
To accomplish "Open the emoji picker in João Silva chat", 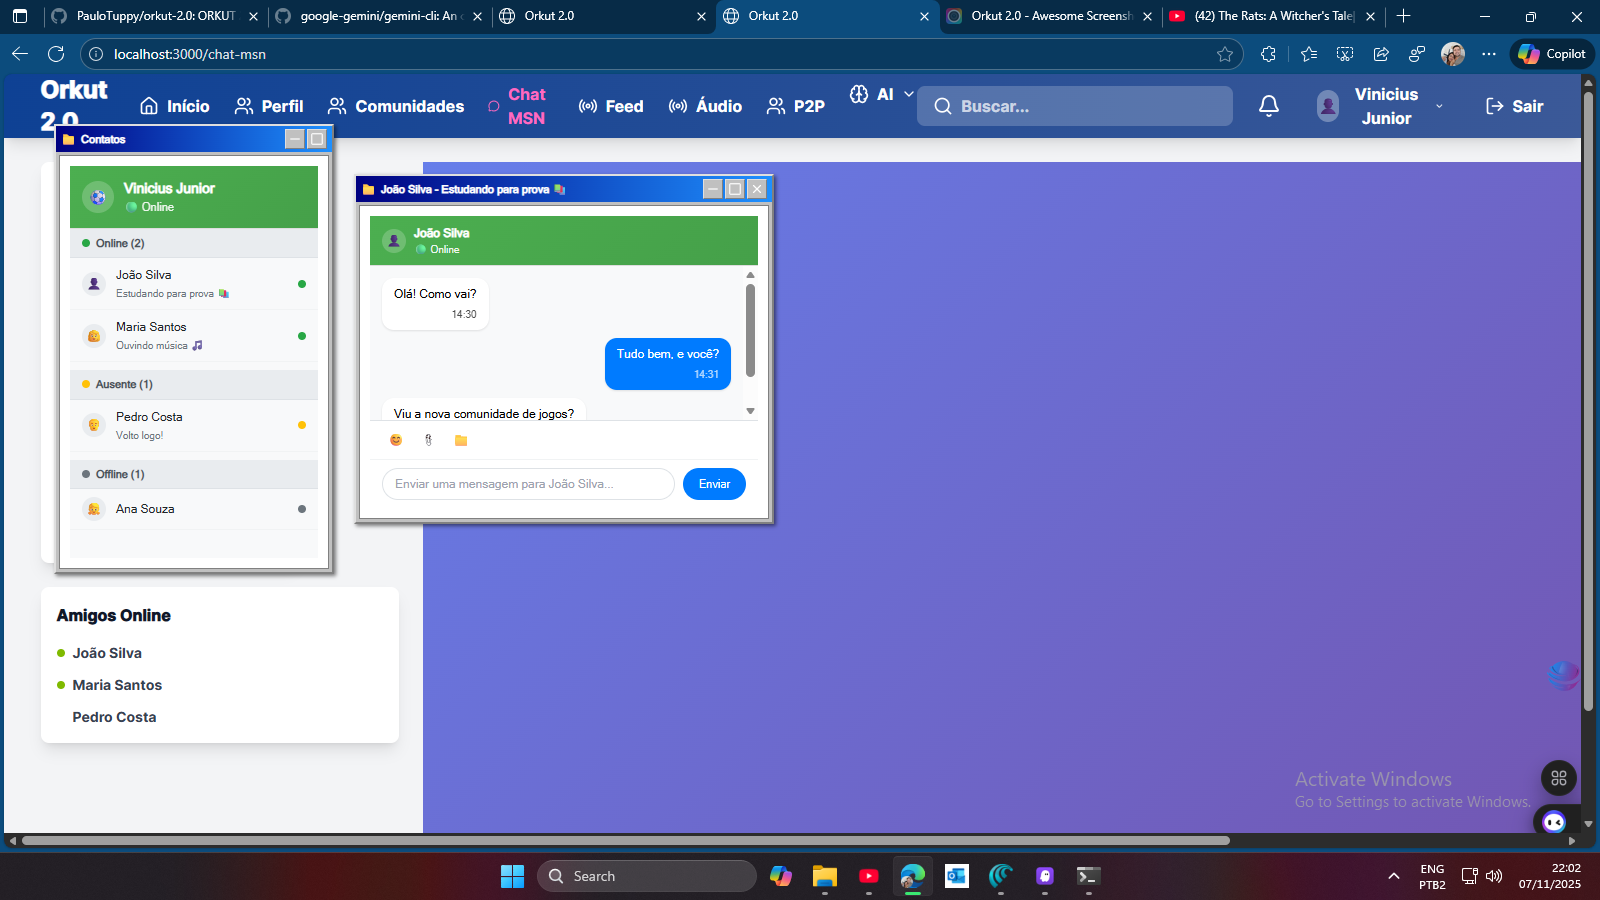I will (396, 440).
